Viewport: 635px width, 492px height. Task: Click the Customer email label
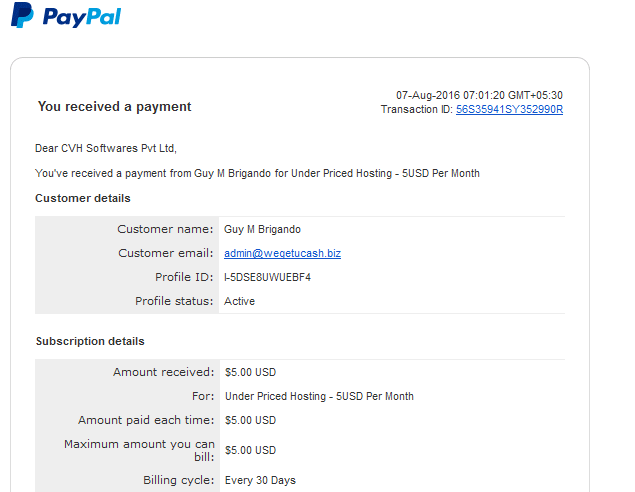tap(166, 253)
